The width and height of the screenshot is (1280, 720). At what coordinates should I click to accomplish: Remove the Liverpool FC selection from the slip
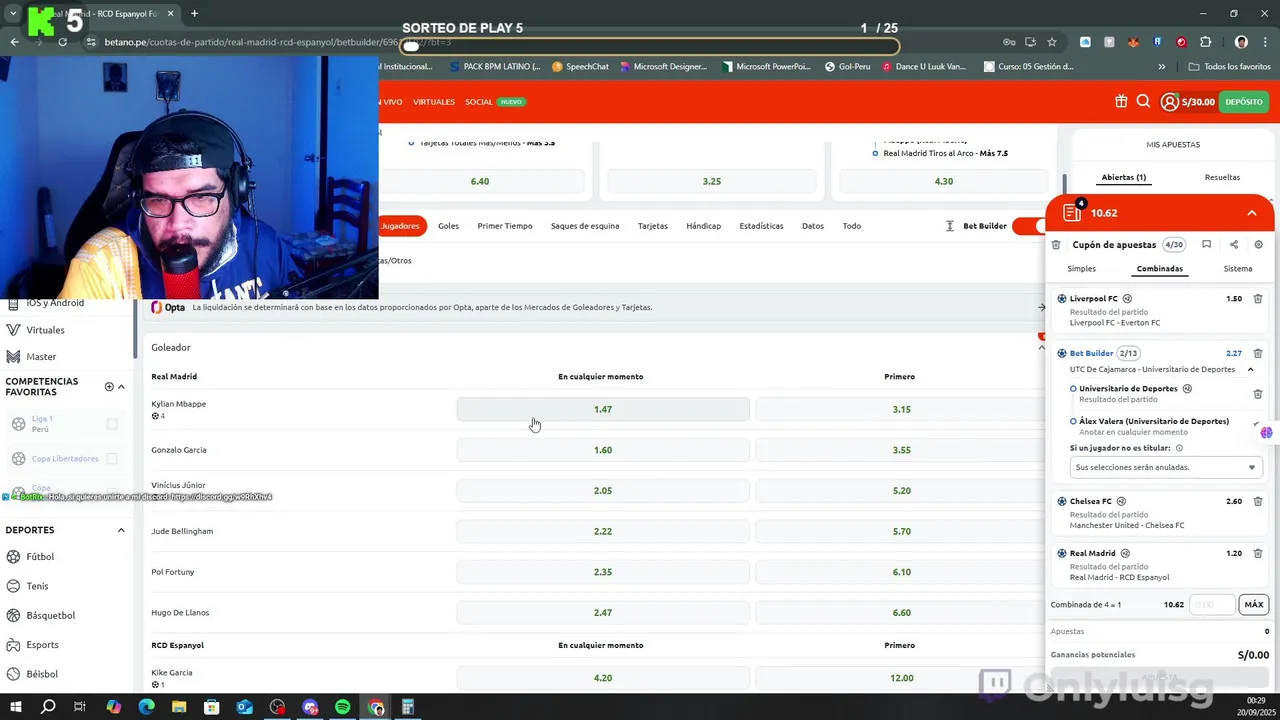point(1258,299)
